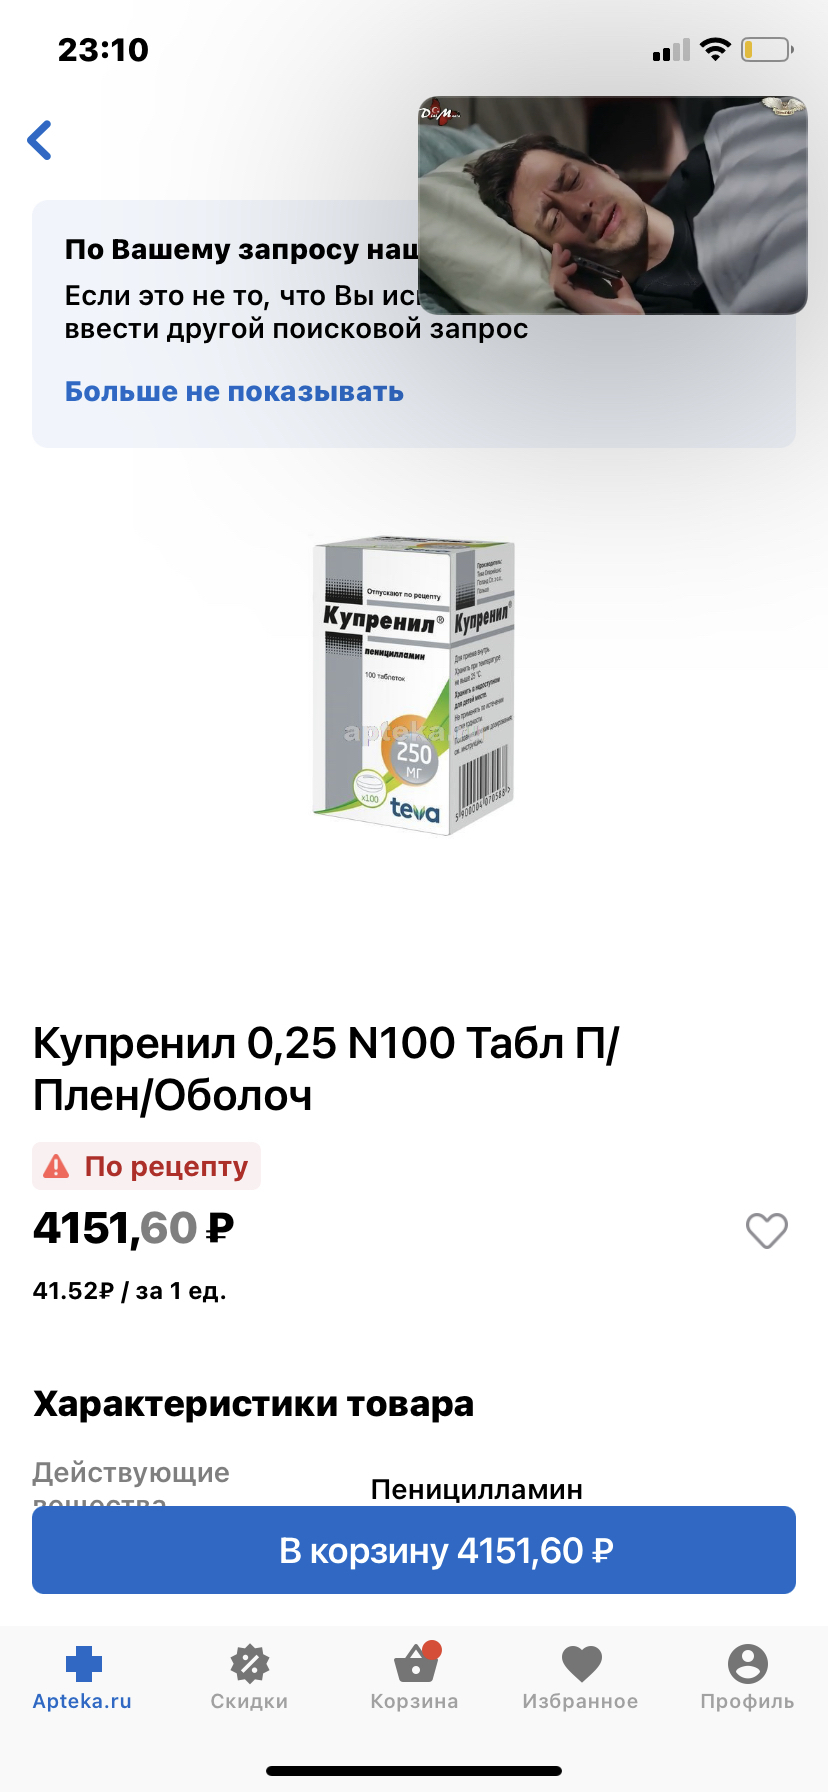Add to cart for 4151,60 ₽
This screenshot has width=828, height=1792.
(x=414, y=1550)
